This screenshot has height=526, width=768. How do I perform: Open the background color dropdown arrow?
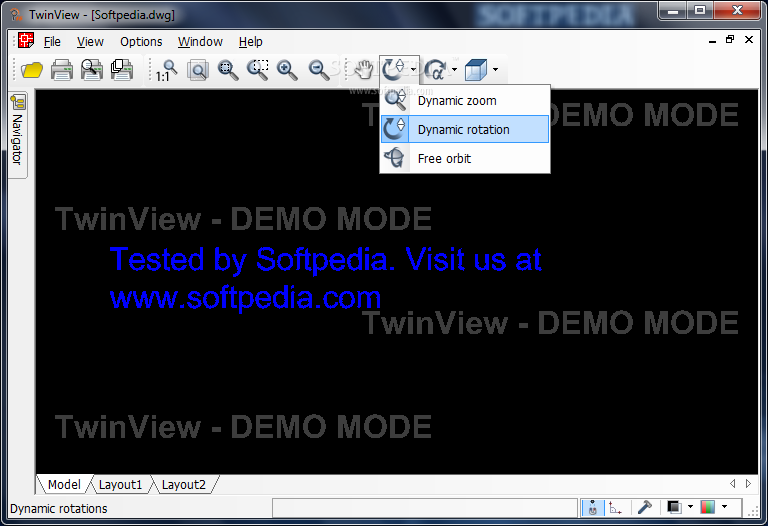(690, 507)
